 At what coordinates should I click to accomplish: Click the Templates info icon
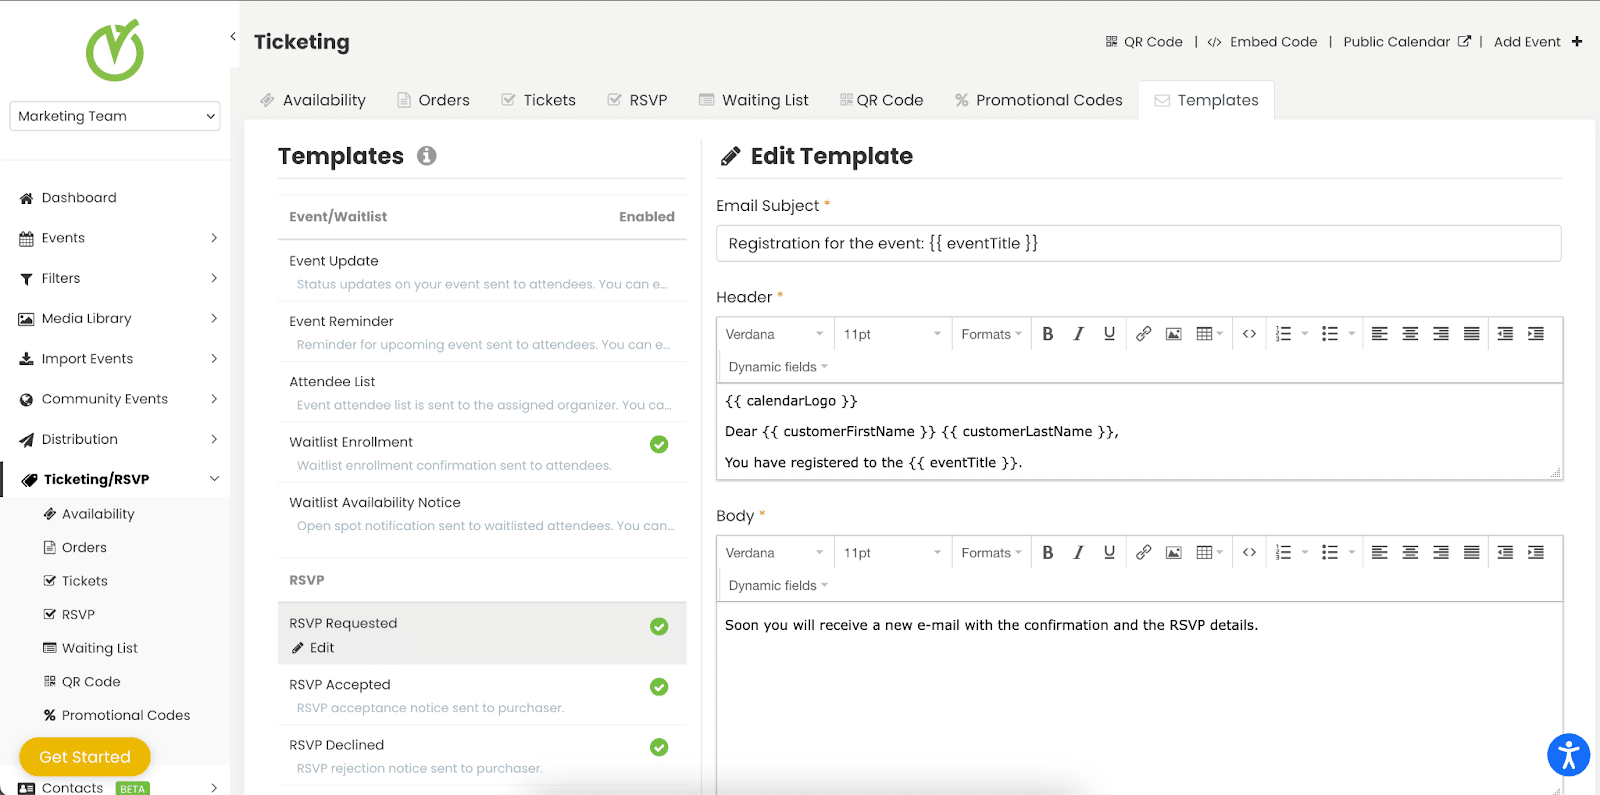[427, 156]
